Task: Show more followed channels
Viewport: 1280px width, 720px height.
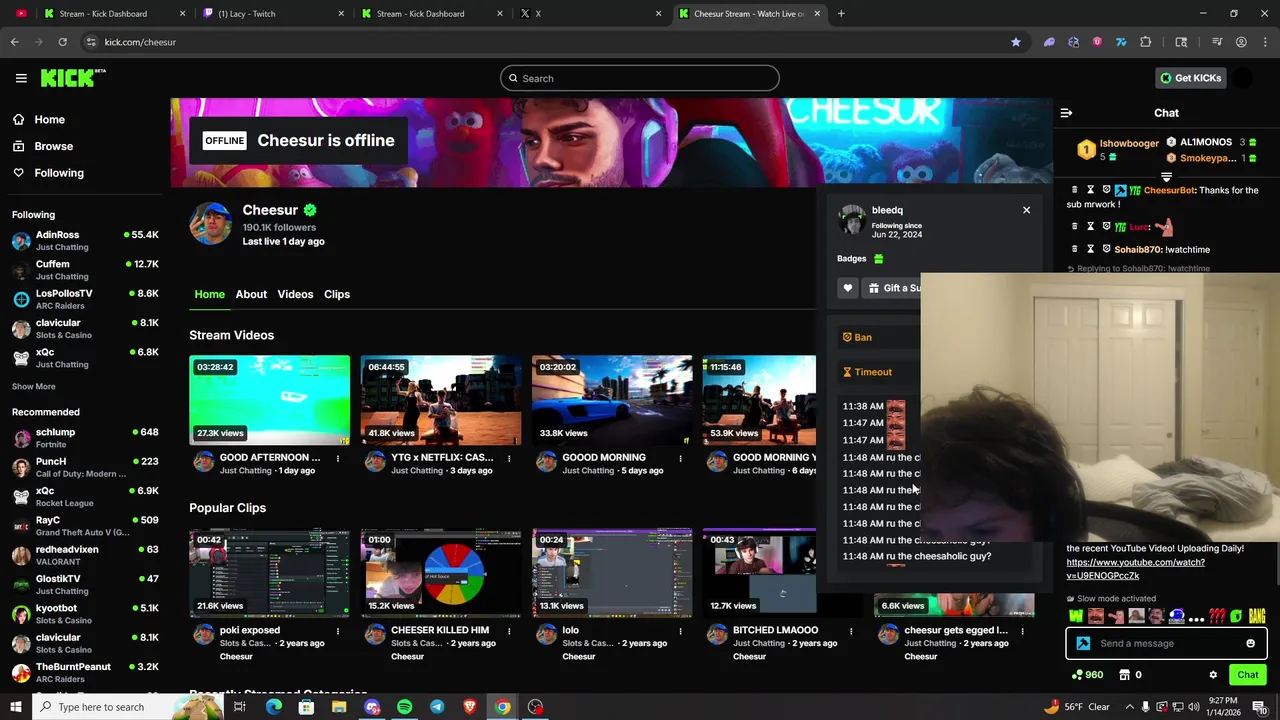Action: [34, 387]
